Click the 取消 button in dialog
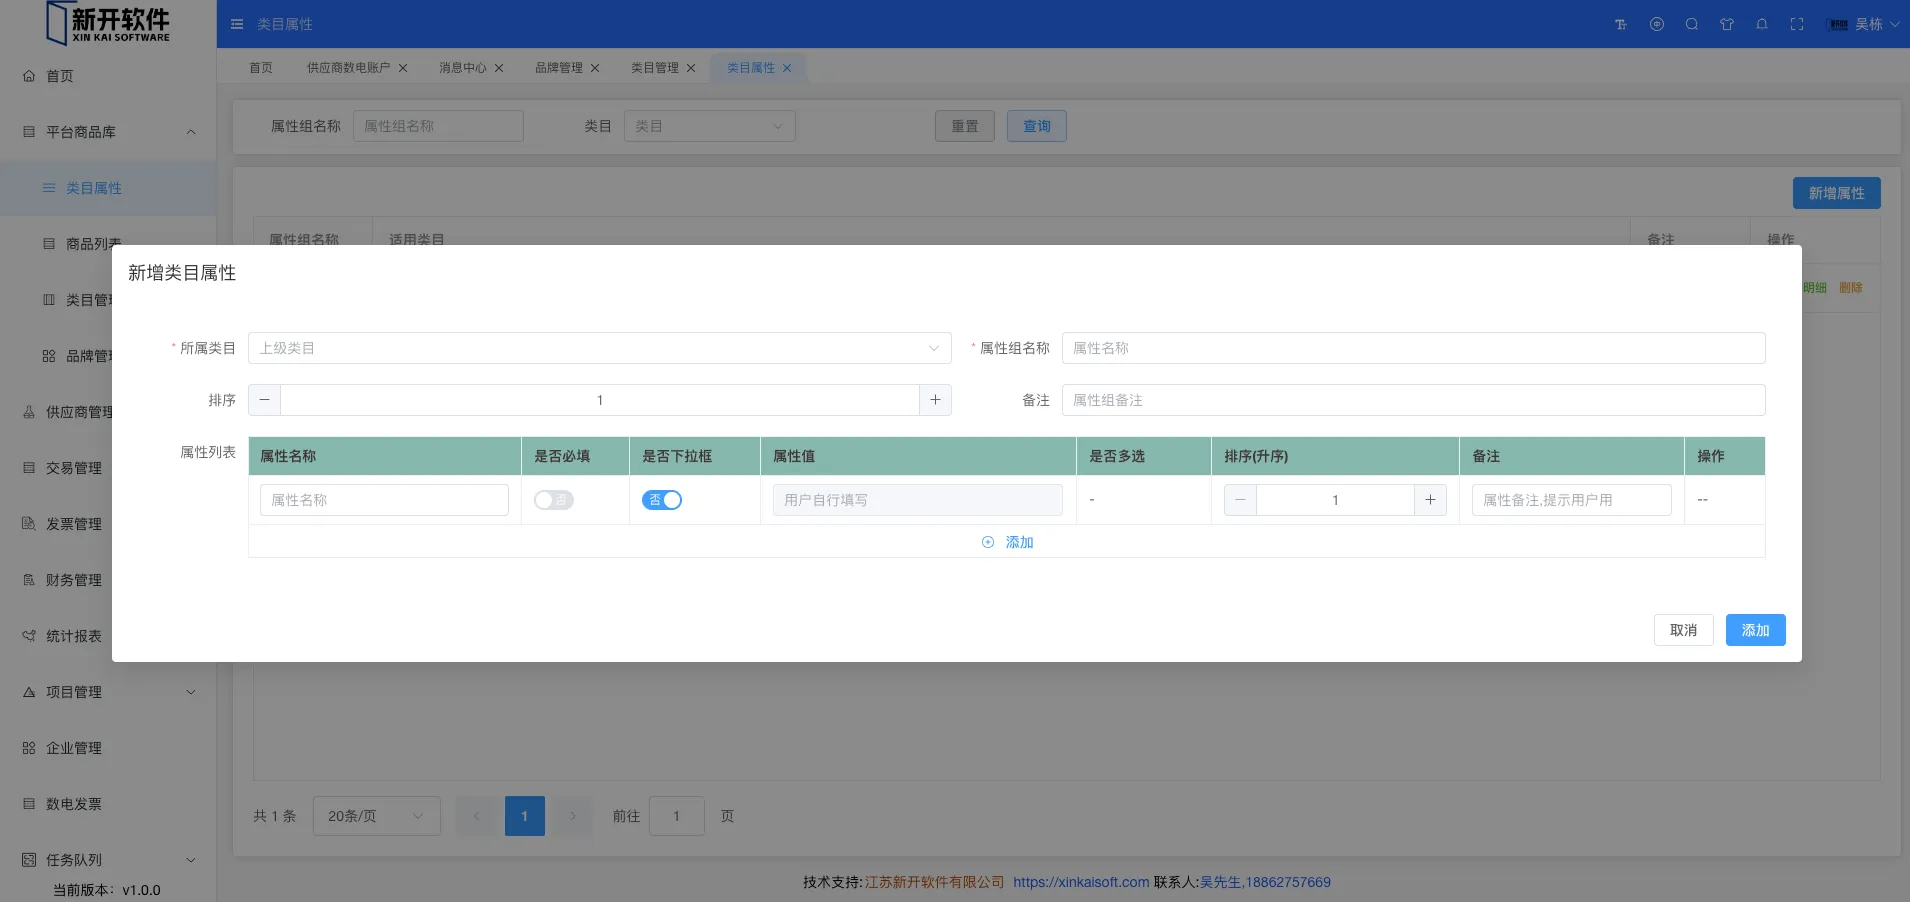Screen dimensions: 1910x902 coord(1683,630)
